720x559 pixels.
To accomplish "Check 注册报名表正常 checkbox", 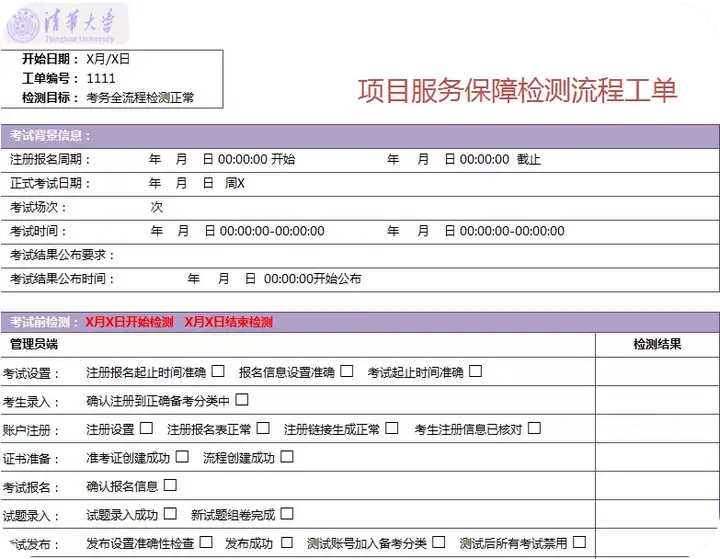I will coord(263,428).
